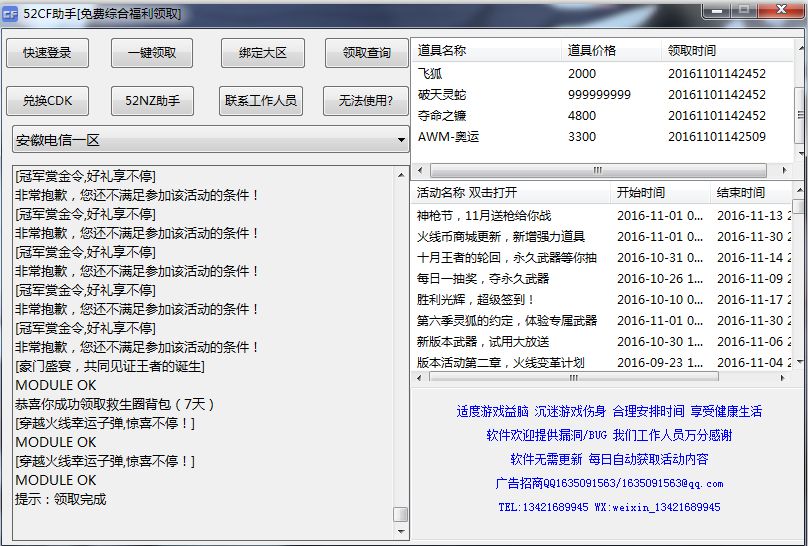Sort by 道具名称 column header
Image resolution: width=808 pixels, height=546 pixels.
486,50
